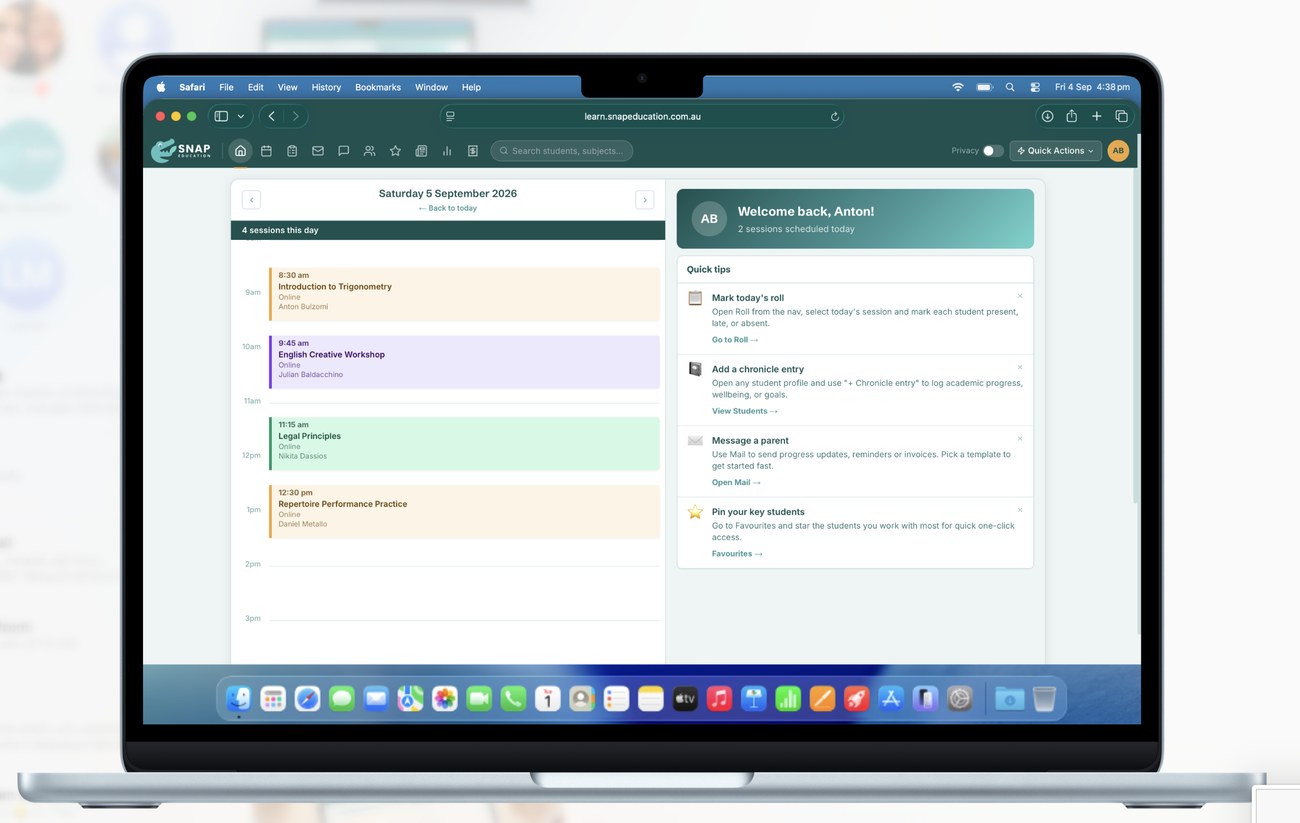The height and width of the screenshot is (823, 1300).
Task: Open a new Safari tab
Action: pyautogui.click(x=1096, y=116)
